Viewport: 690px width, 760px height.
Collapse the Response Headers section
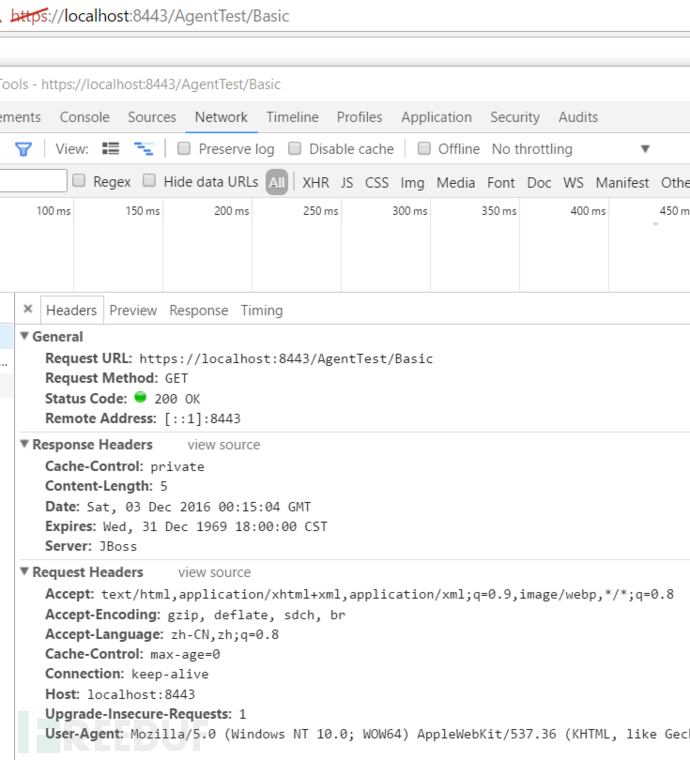tap(24, 443)
